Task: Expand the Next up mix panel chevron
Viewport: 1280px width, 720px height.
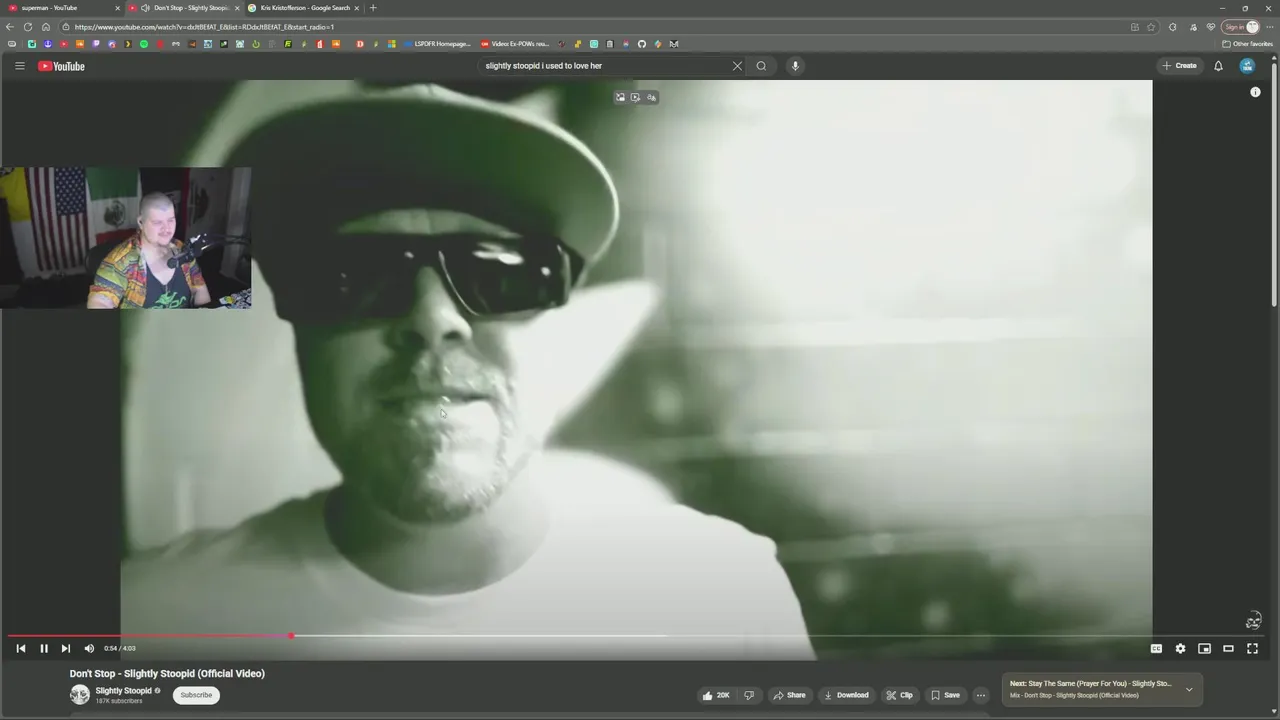Action: pos(1189,689)
